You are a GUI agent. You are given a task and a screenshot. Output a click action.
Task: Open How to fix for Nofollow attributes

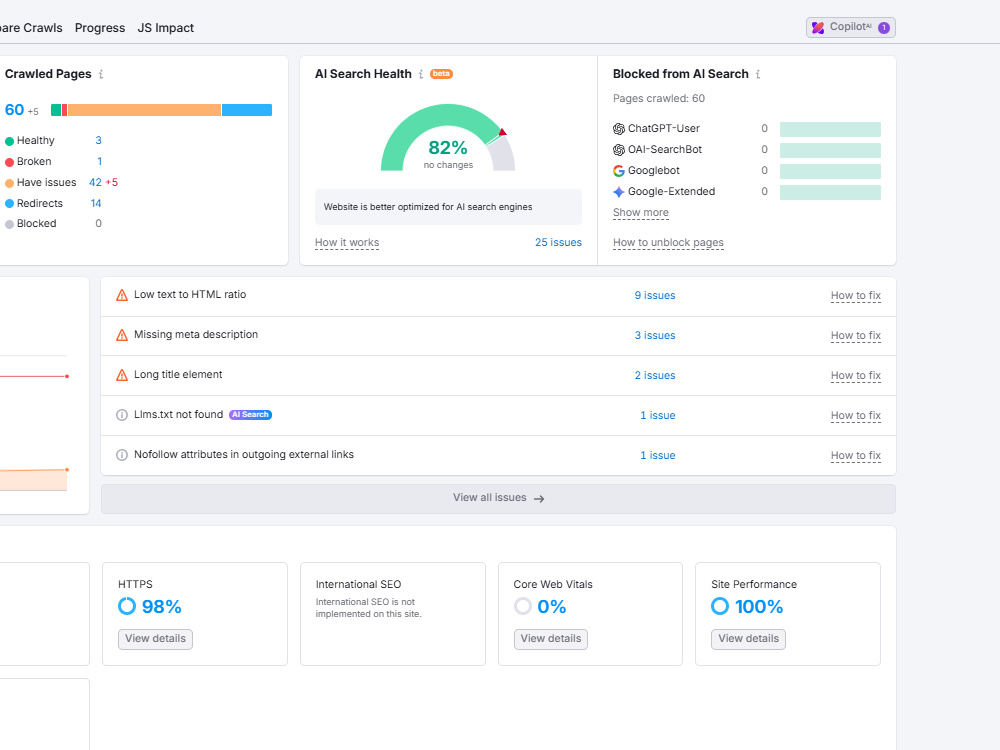[x=856, y=455]
